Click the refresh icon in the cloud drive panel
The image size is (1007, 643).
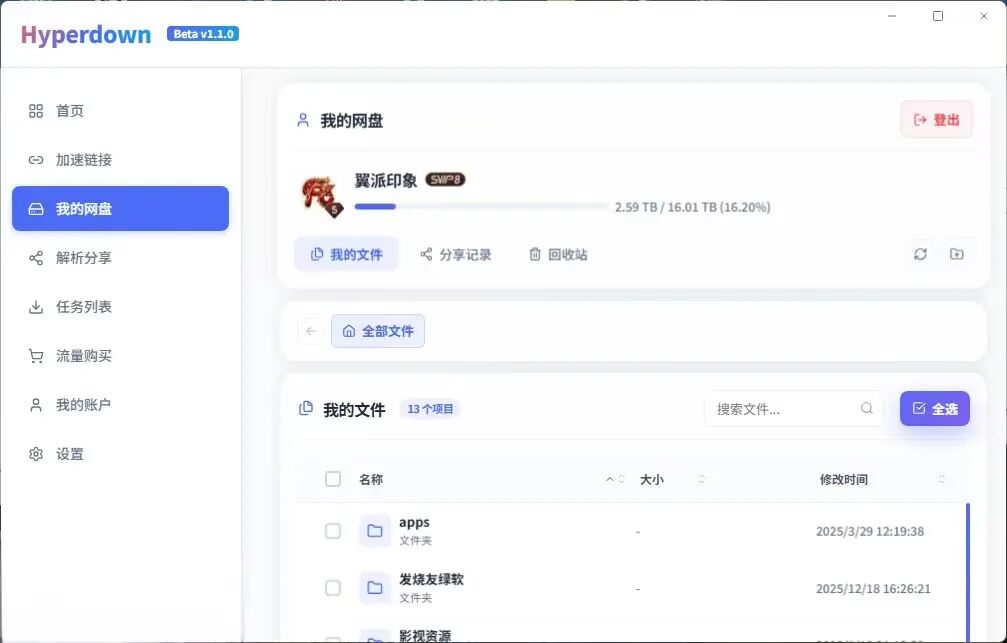tap(920, 254)
